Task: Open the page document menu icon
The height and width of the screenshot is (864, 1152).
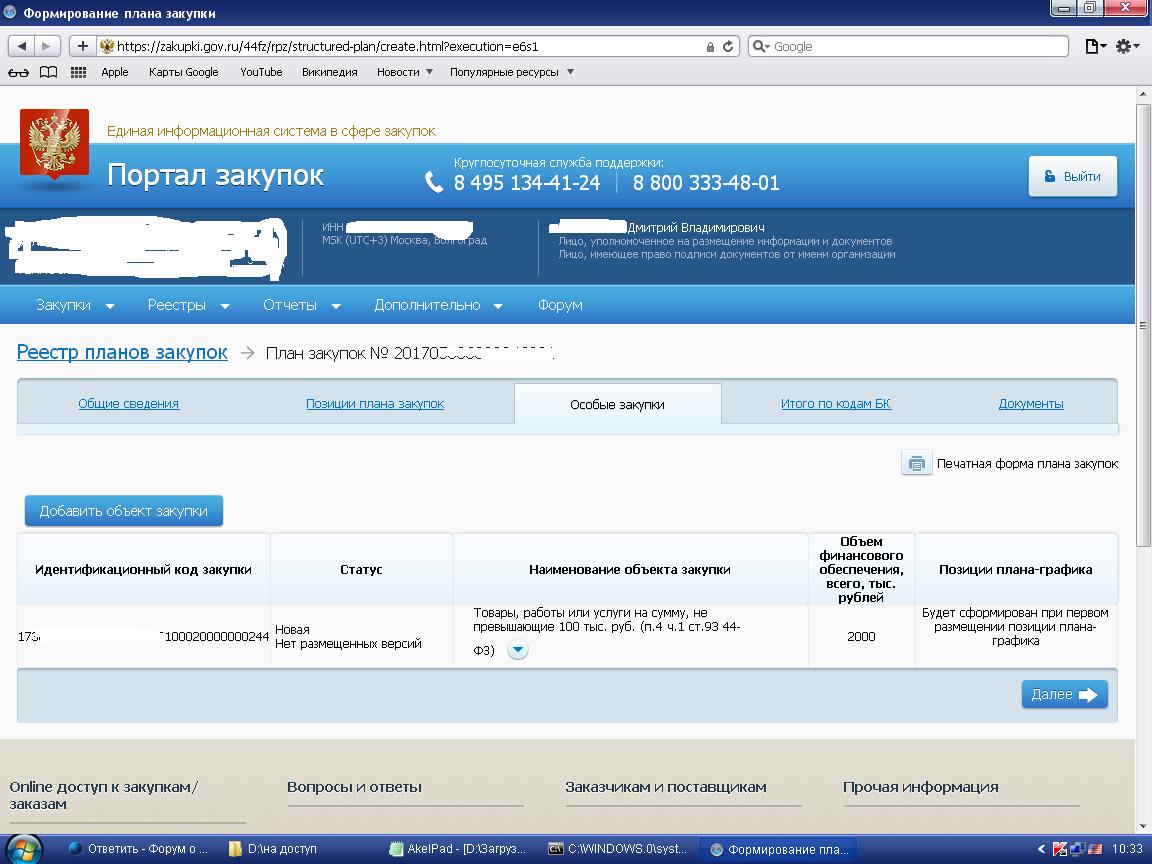Action: point(1096,46)
